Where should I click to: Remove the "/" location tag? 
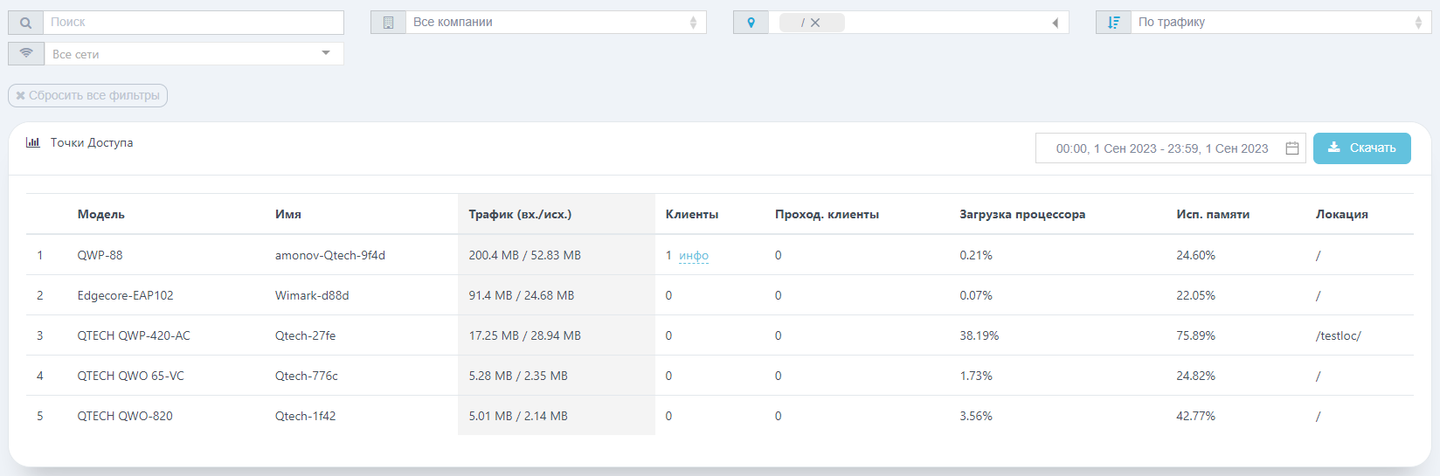point(815,22)
